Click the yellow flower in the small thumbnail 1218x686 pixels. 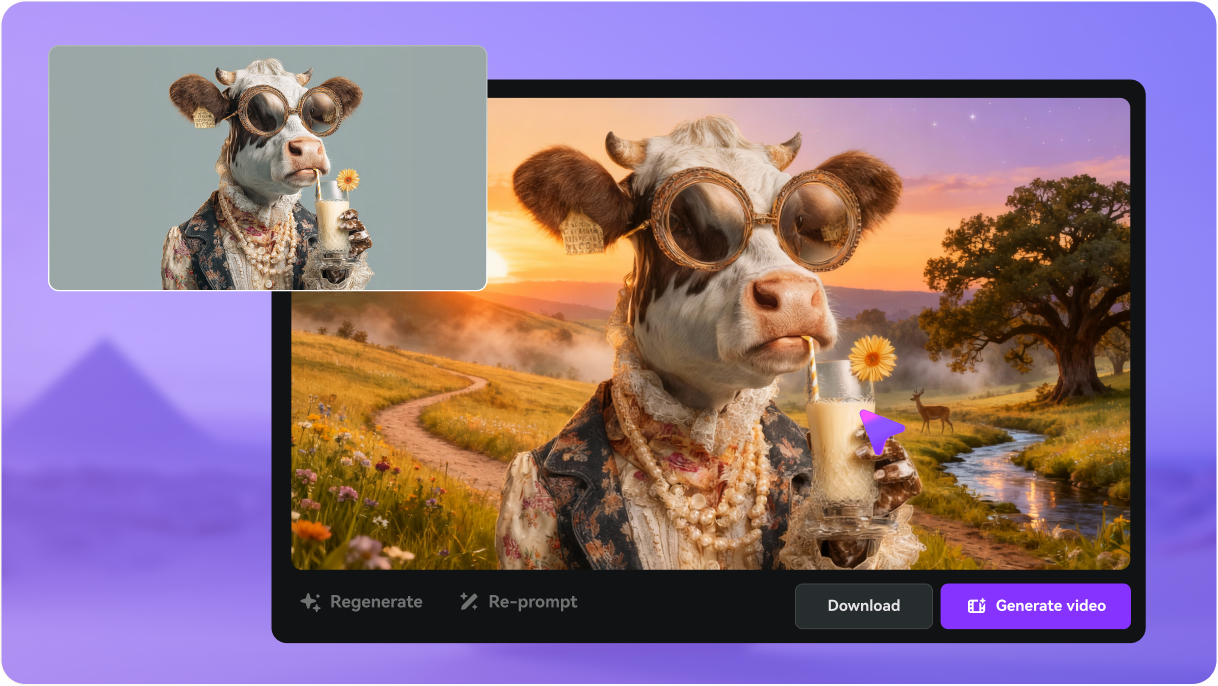coord(348,180)
